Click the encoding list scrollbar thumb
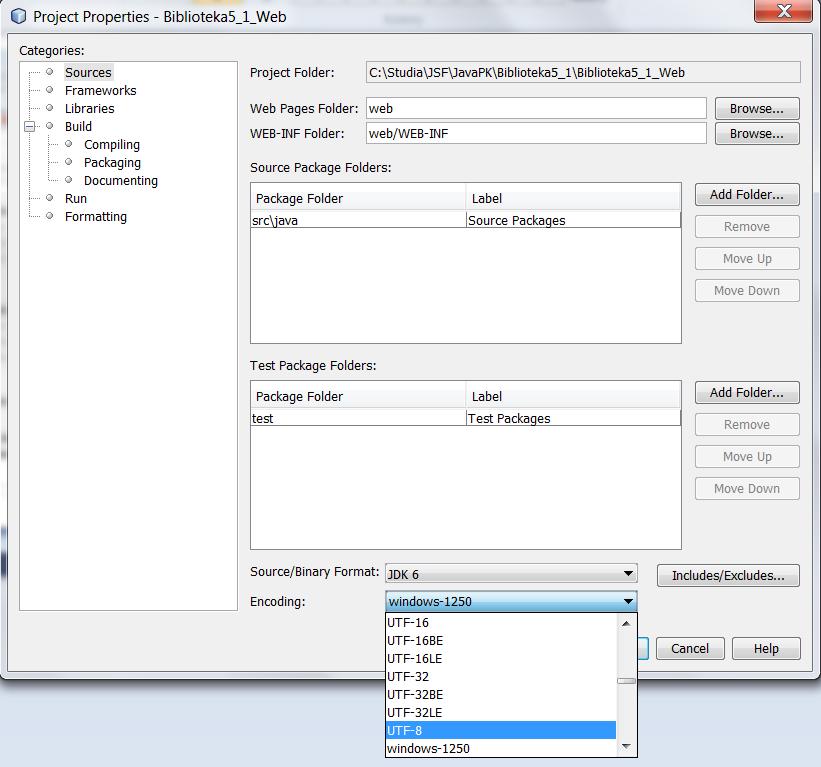 click(626, 681)
